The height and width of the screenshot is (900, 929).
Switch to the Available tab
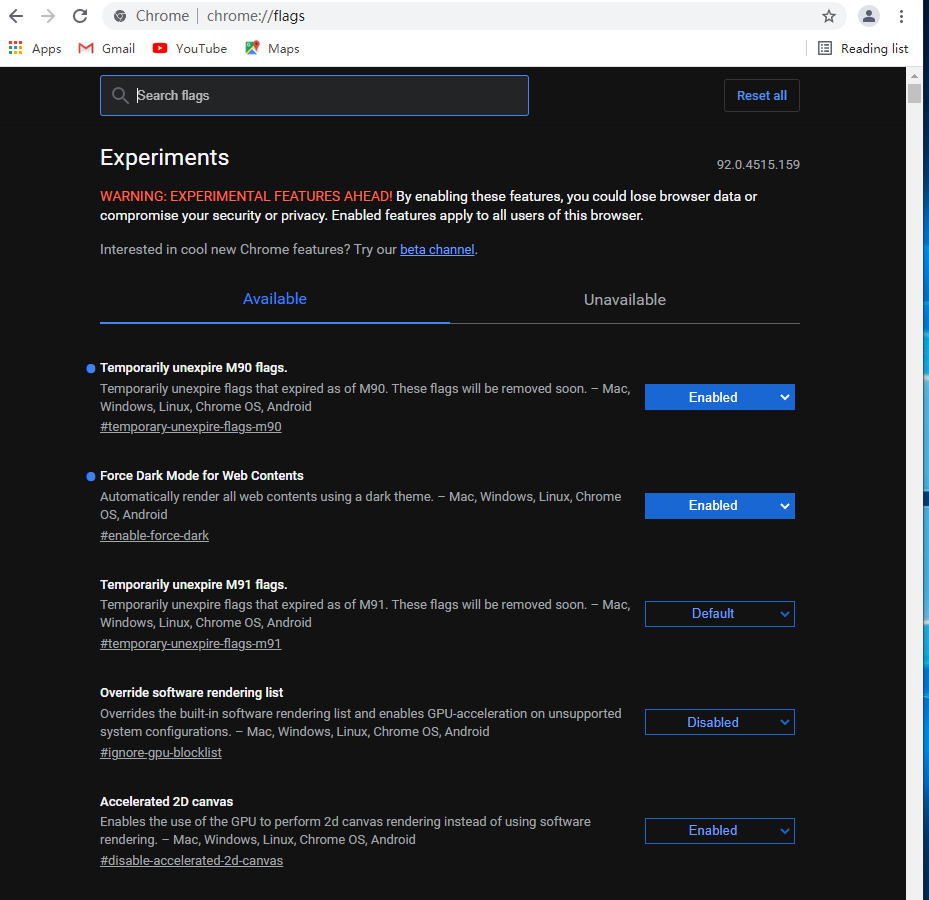(275, 299)
